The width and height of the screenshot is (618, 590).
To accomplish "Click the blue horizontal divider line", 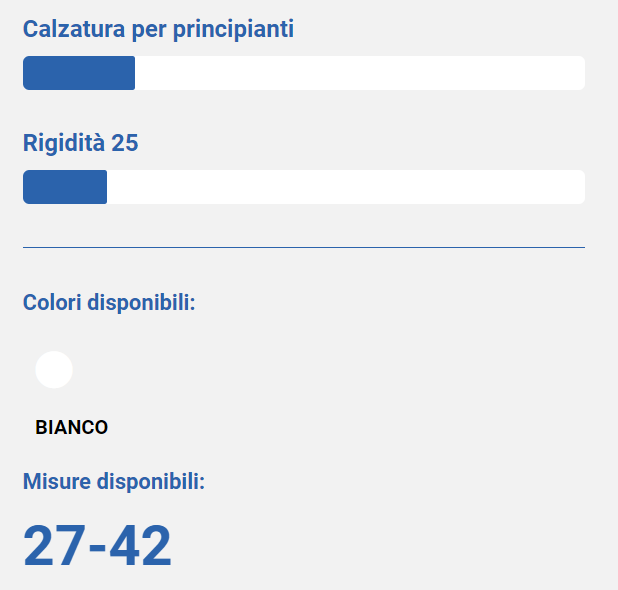I will click(x=304, y=248).
